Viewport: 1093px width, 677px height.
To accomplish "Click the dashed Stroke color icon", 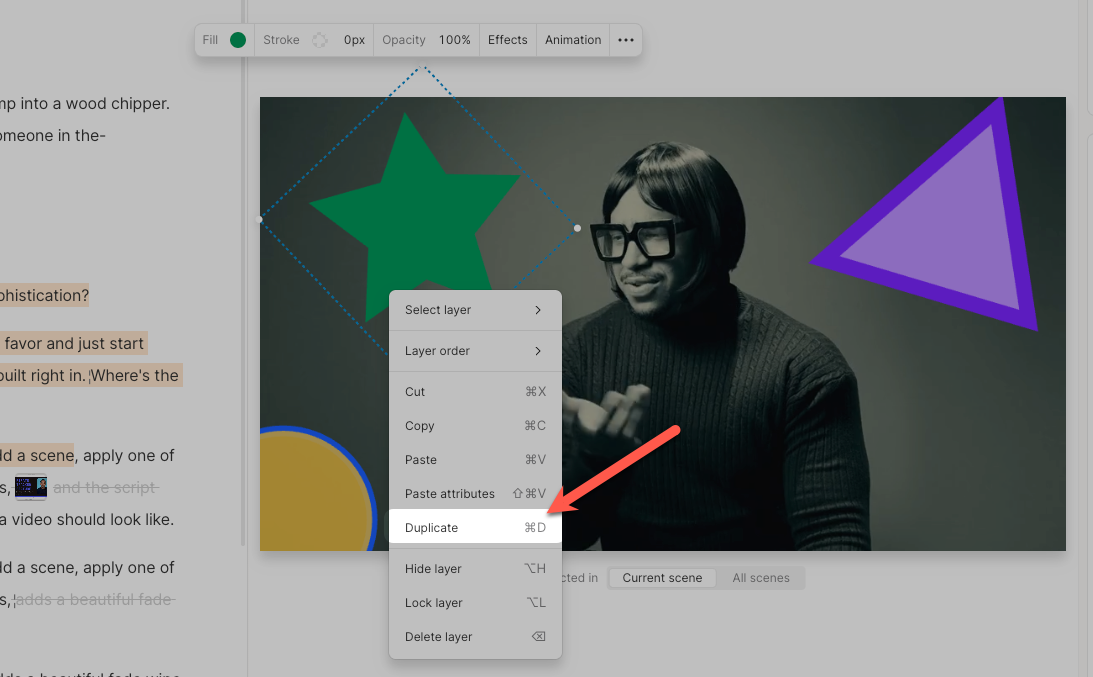I will point(322,39).
